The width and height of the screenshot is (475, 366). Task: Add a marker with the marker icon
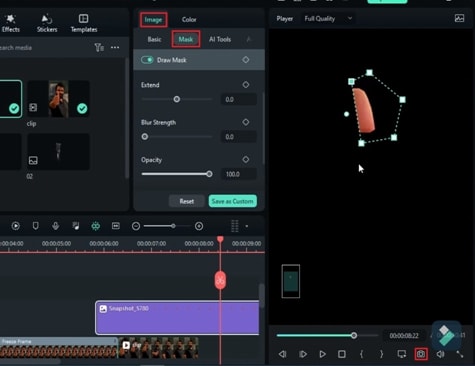pyautogui.click(x=35, y=226)
